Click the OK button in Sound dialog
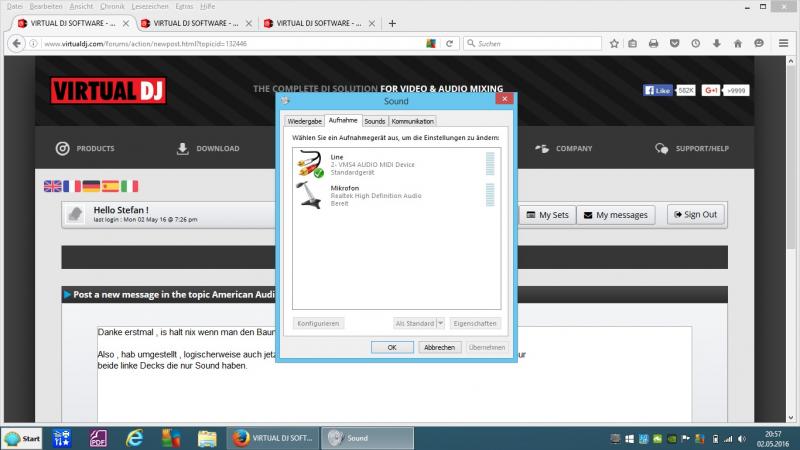The height and width of the screenshot is (450, 800). [x=392, y=347]
